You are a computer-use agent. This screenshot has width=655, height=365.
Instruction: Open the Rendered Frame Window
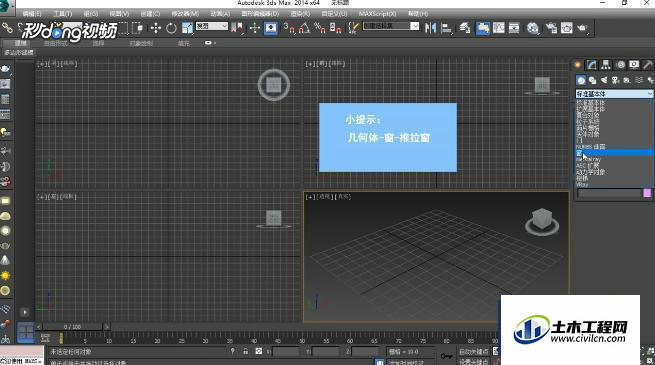(567, 28)
